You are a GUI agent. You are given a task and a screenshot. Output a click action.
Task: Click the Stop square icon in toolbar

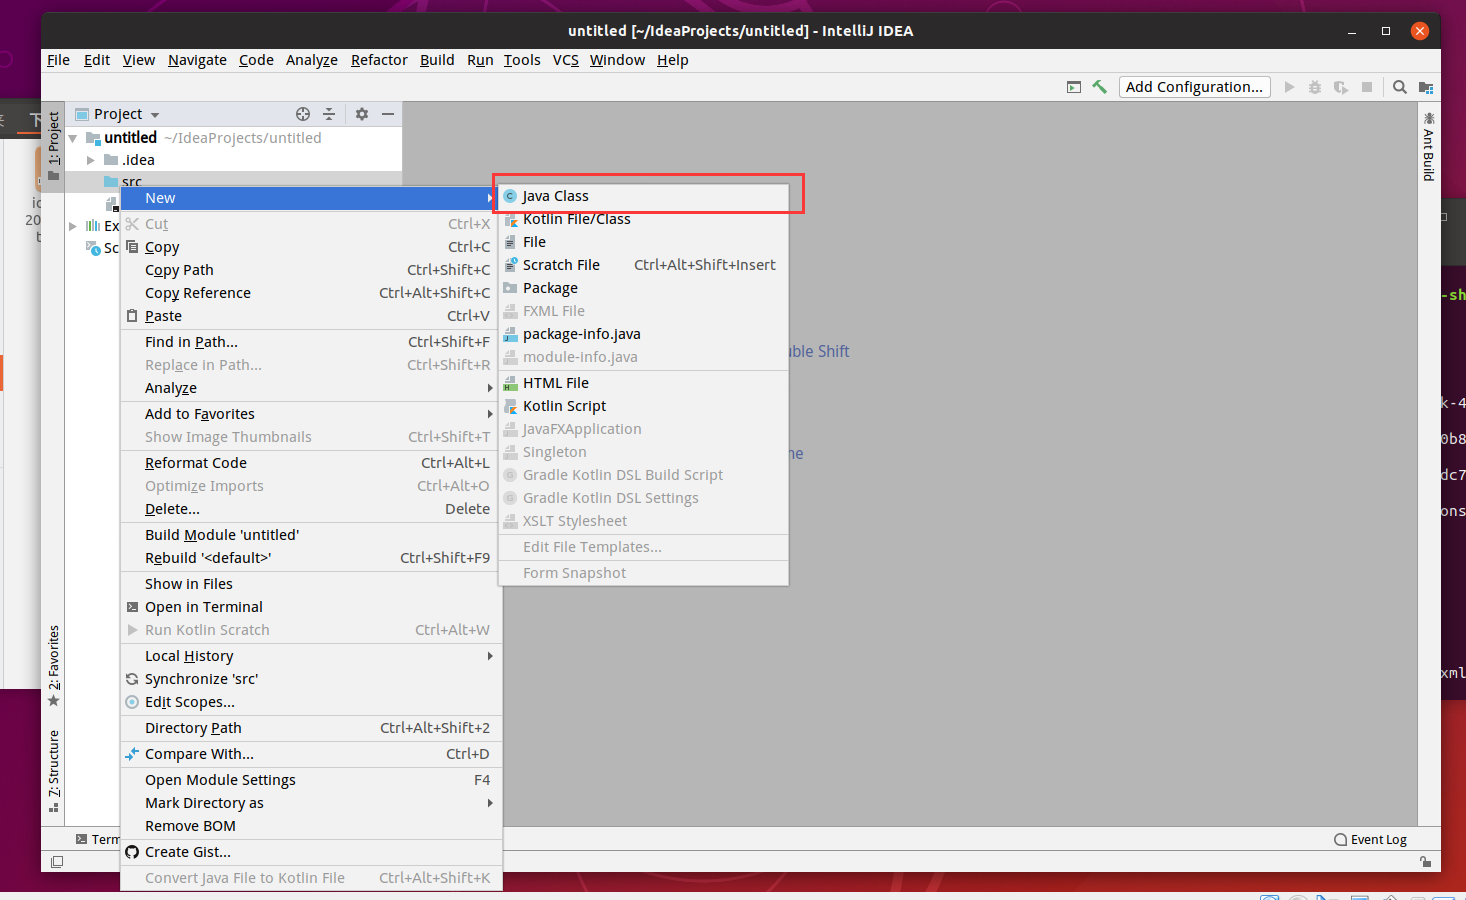pos(1367,87)
